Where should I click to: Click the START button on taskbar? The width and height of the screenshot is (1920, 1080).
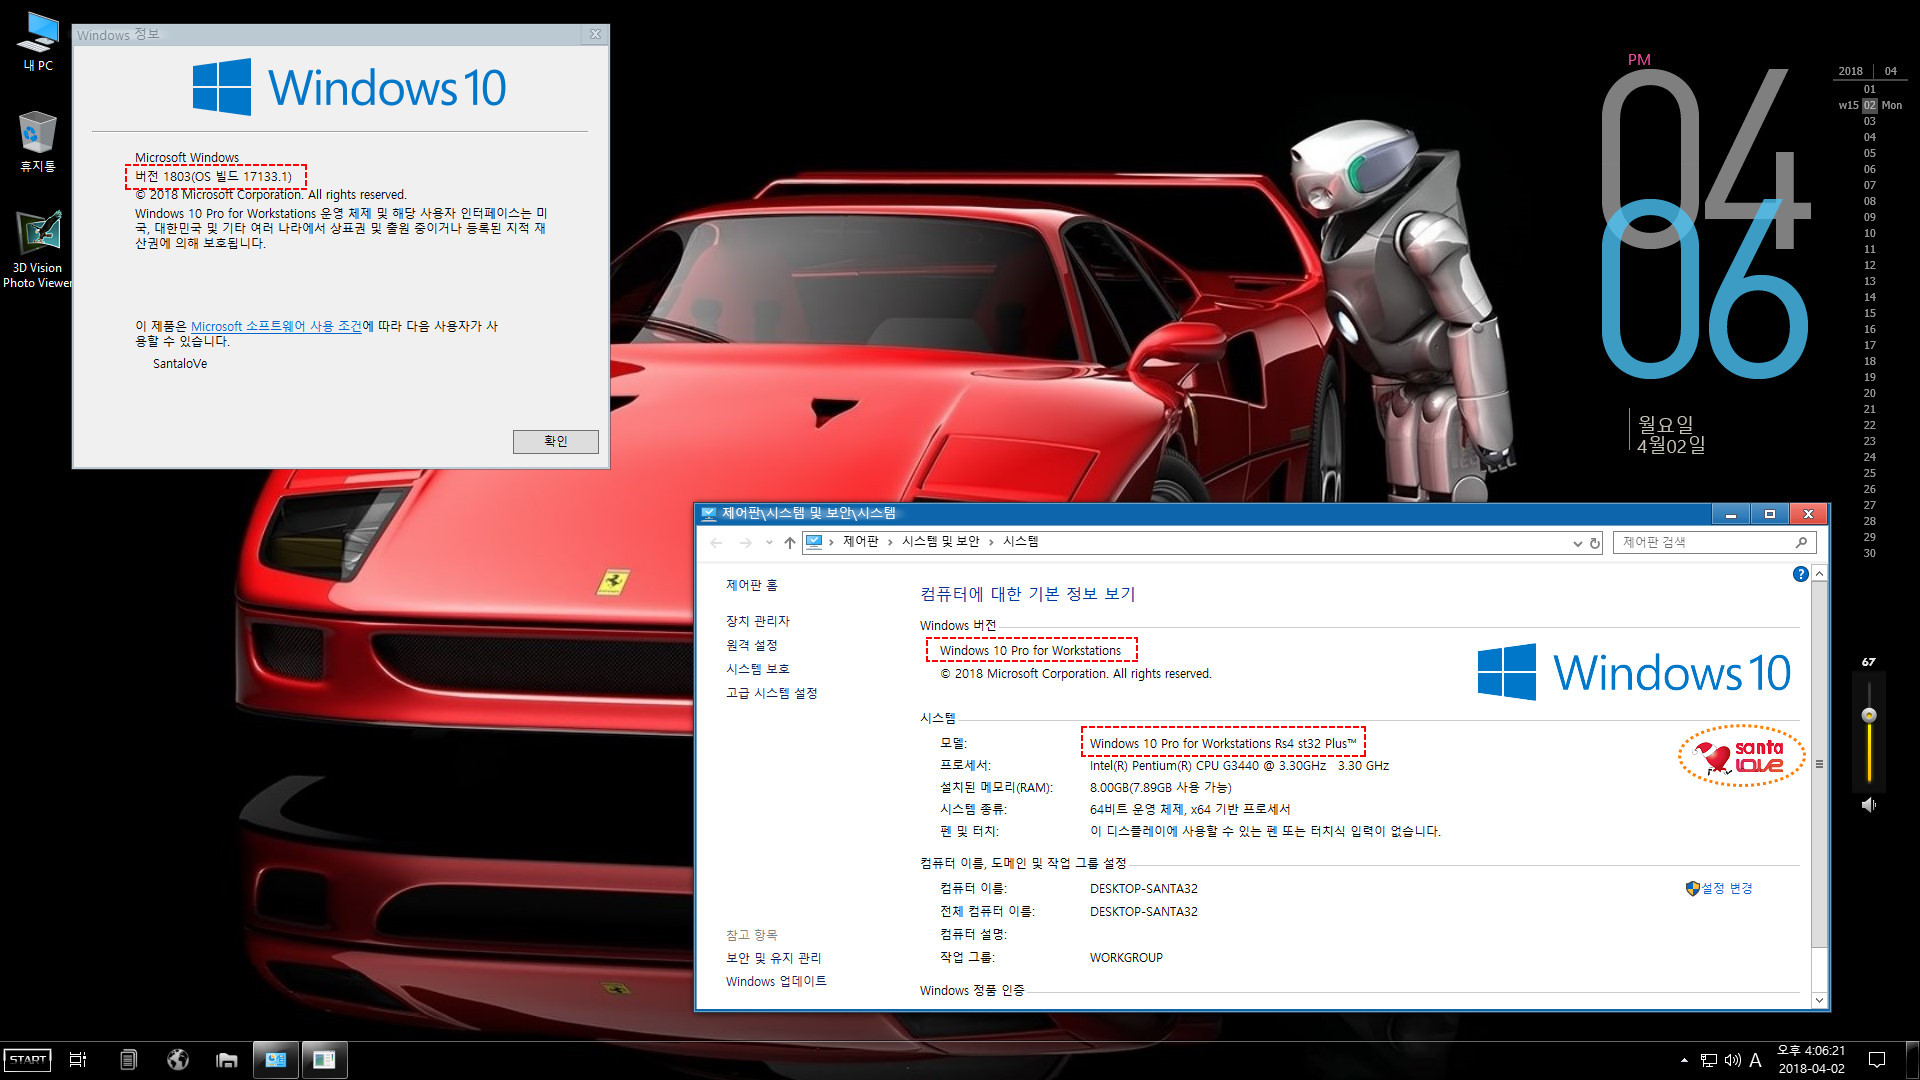[x=28, y=1060]
